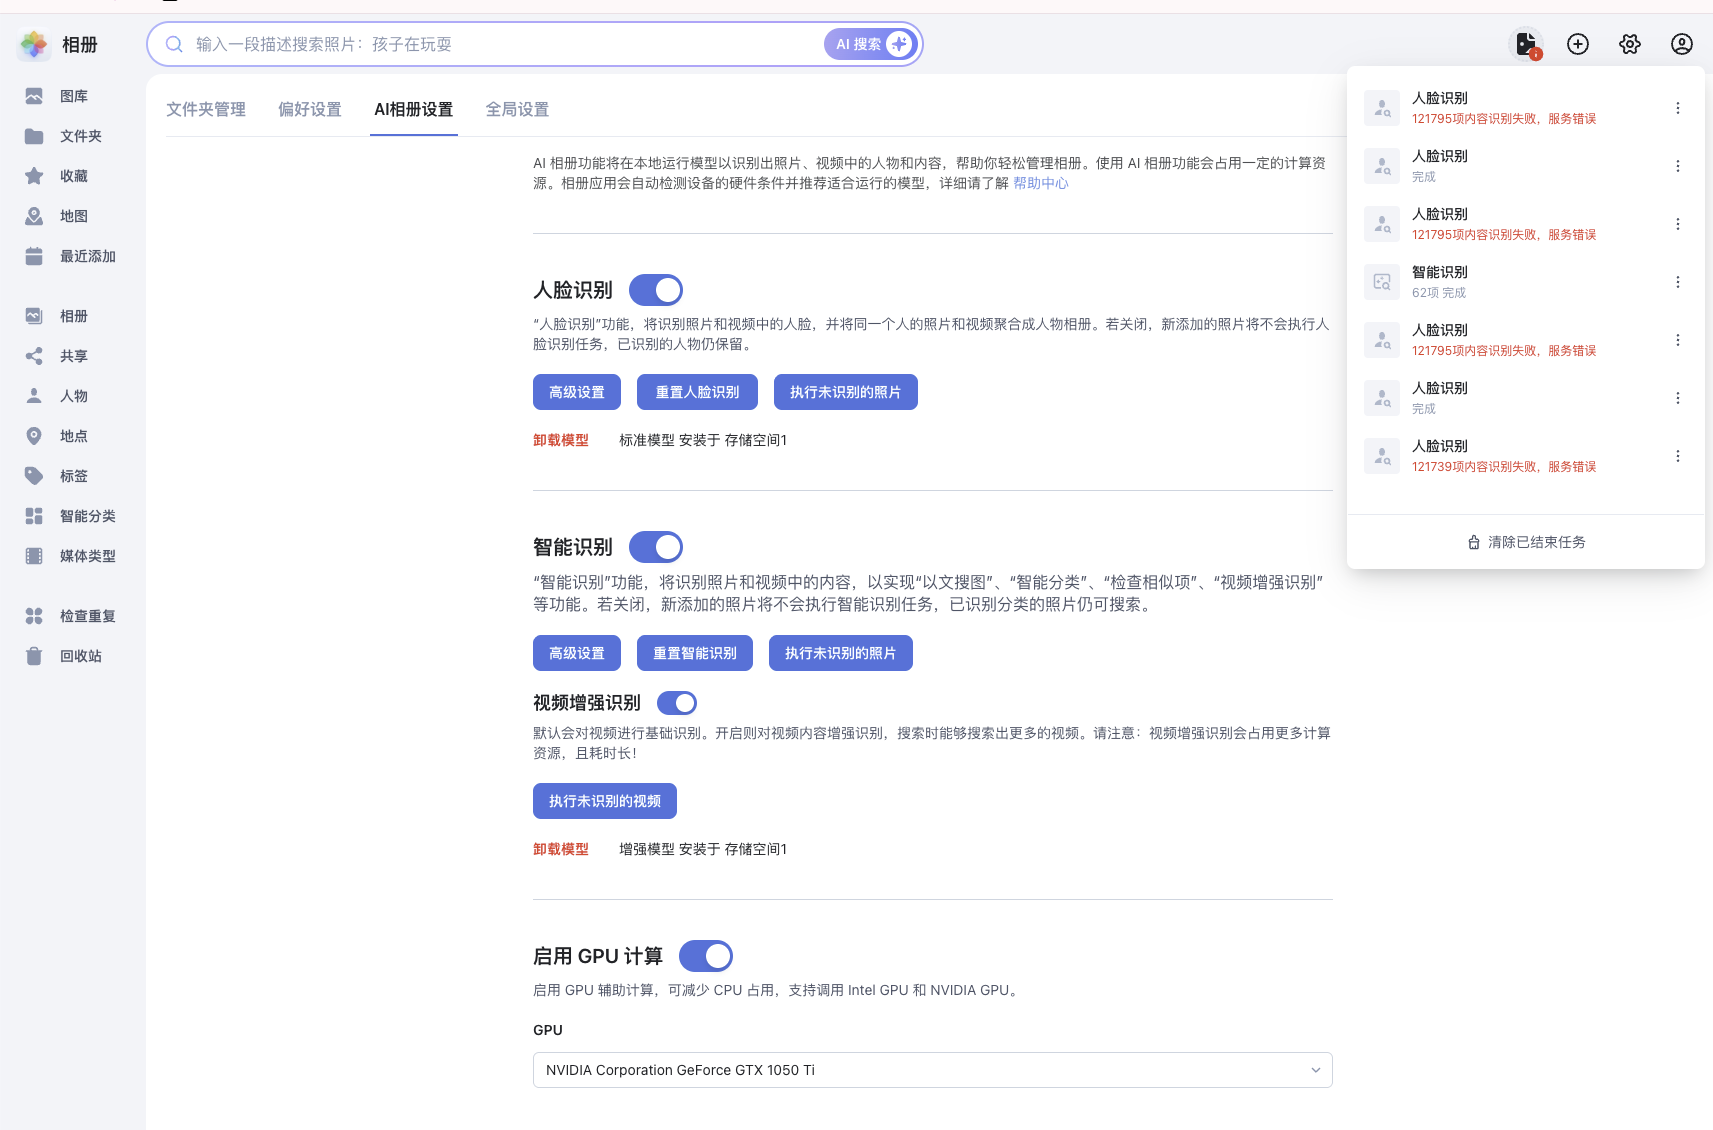
Task: Click the AI 搜索 button in search bar
Action: point(871,44)
